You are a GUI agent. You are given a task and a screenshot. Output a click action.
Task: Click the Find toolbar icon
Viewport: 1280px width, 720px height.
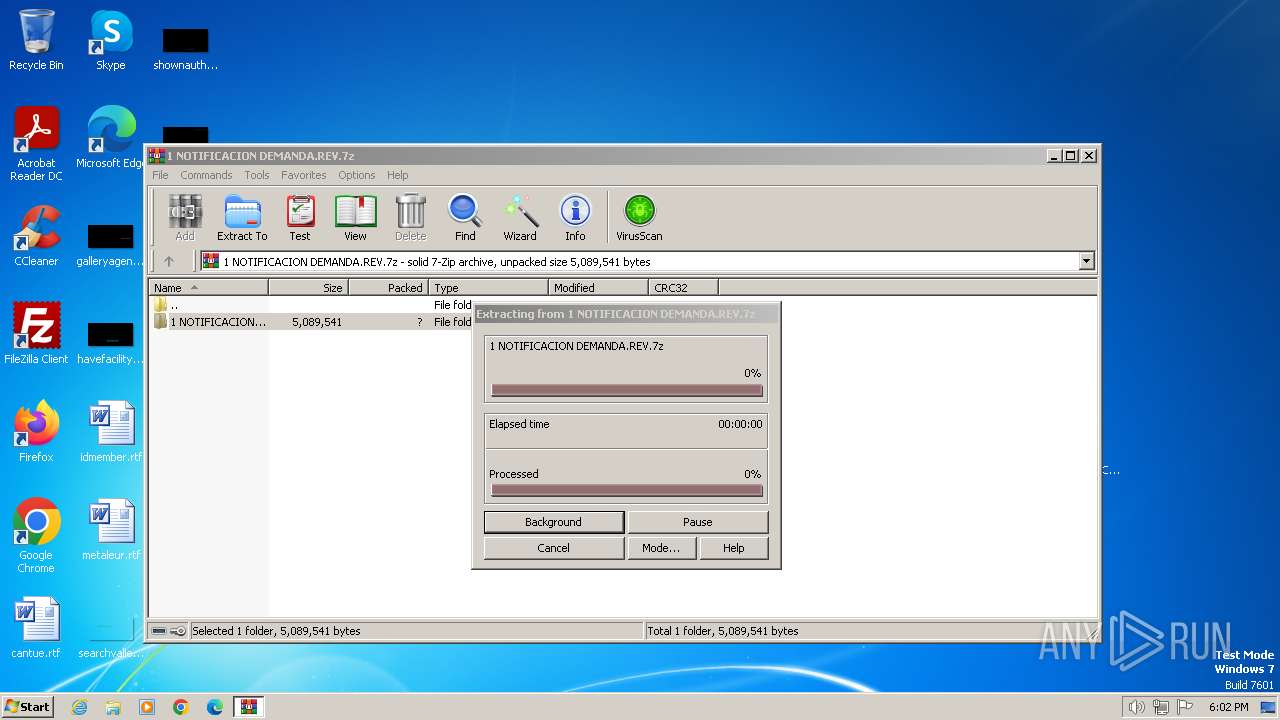pyautogui.click(x=465, y=218)
